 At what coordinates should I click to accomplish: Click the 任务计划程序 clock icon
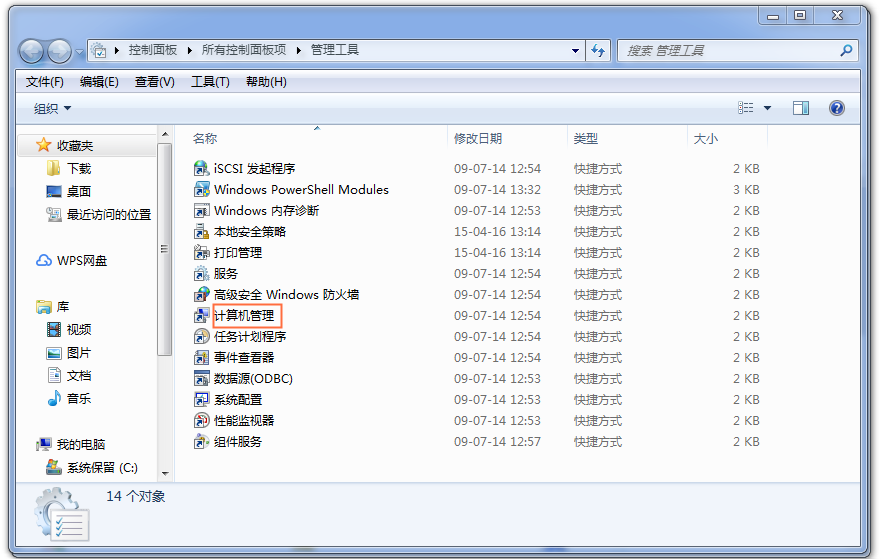(201, 337)
